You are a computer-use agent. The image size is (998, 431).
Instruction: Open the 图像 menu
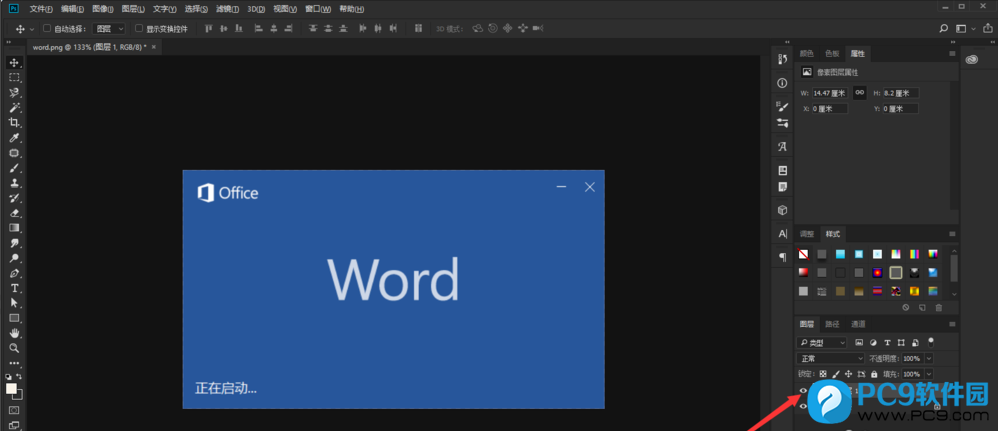[102, 9]
